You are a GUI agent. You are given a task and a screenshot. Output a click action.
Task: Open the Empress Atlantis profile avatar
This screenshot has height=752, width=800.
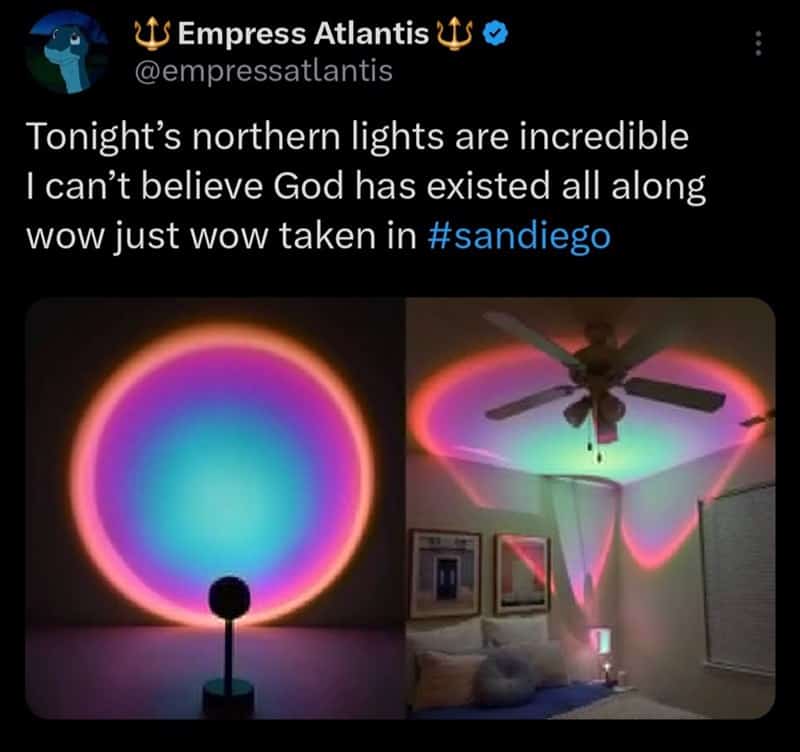tap(68, 53)
